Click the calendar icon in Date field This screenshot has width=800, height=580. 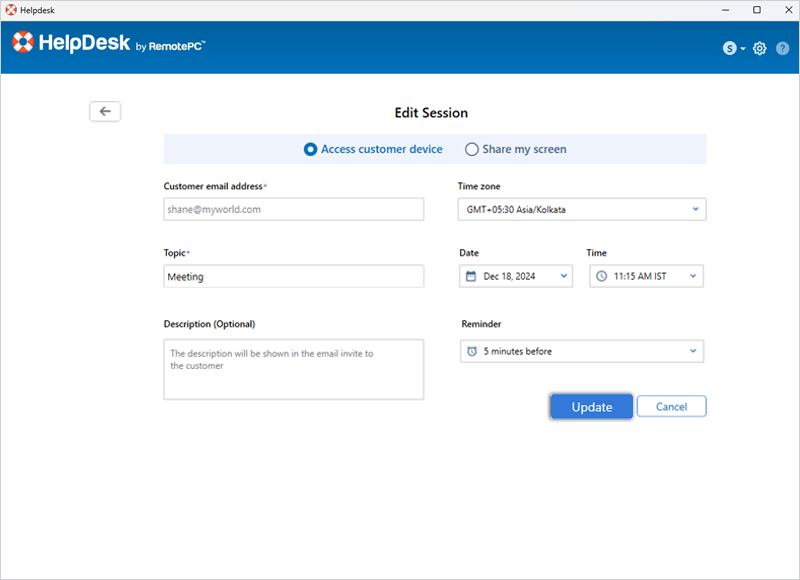(x=471, y=276)
